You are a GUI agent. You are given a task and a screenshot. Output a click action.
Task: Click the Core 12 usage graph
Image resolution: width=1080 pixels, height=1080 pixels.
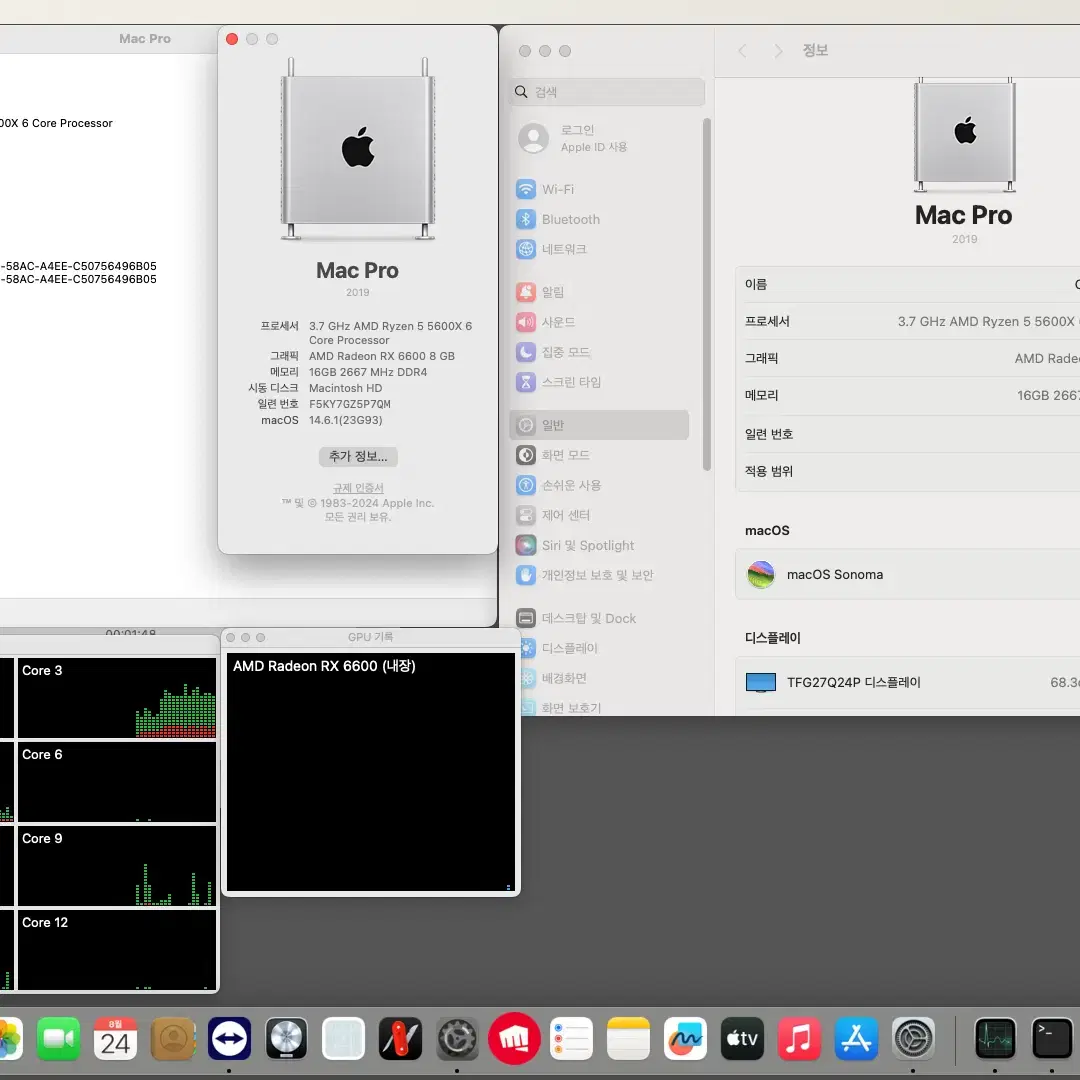[x=116, y=950]
